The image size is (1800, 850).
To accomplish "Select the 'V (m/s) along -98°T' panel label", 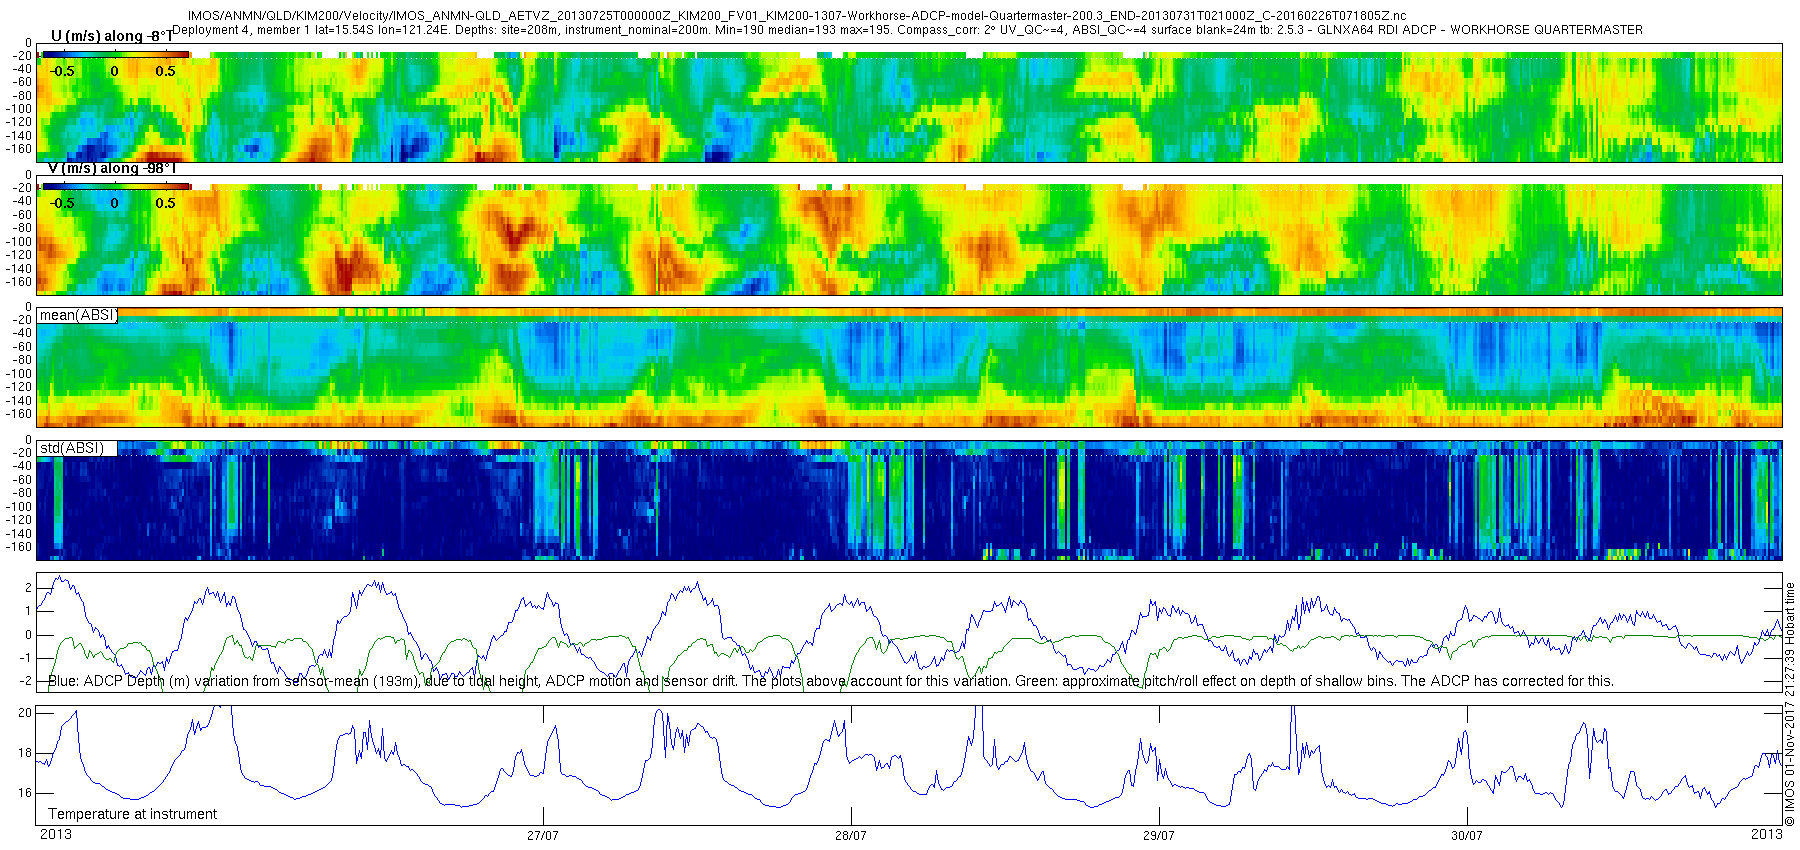I will point(112,168).
